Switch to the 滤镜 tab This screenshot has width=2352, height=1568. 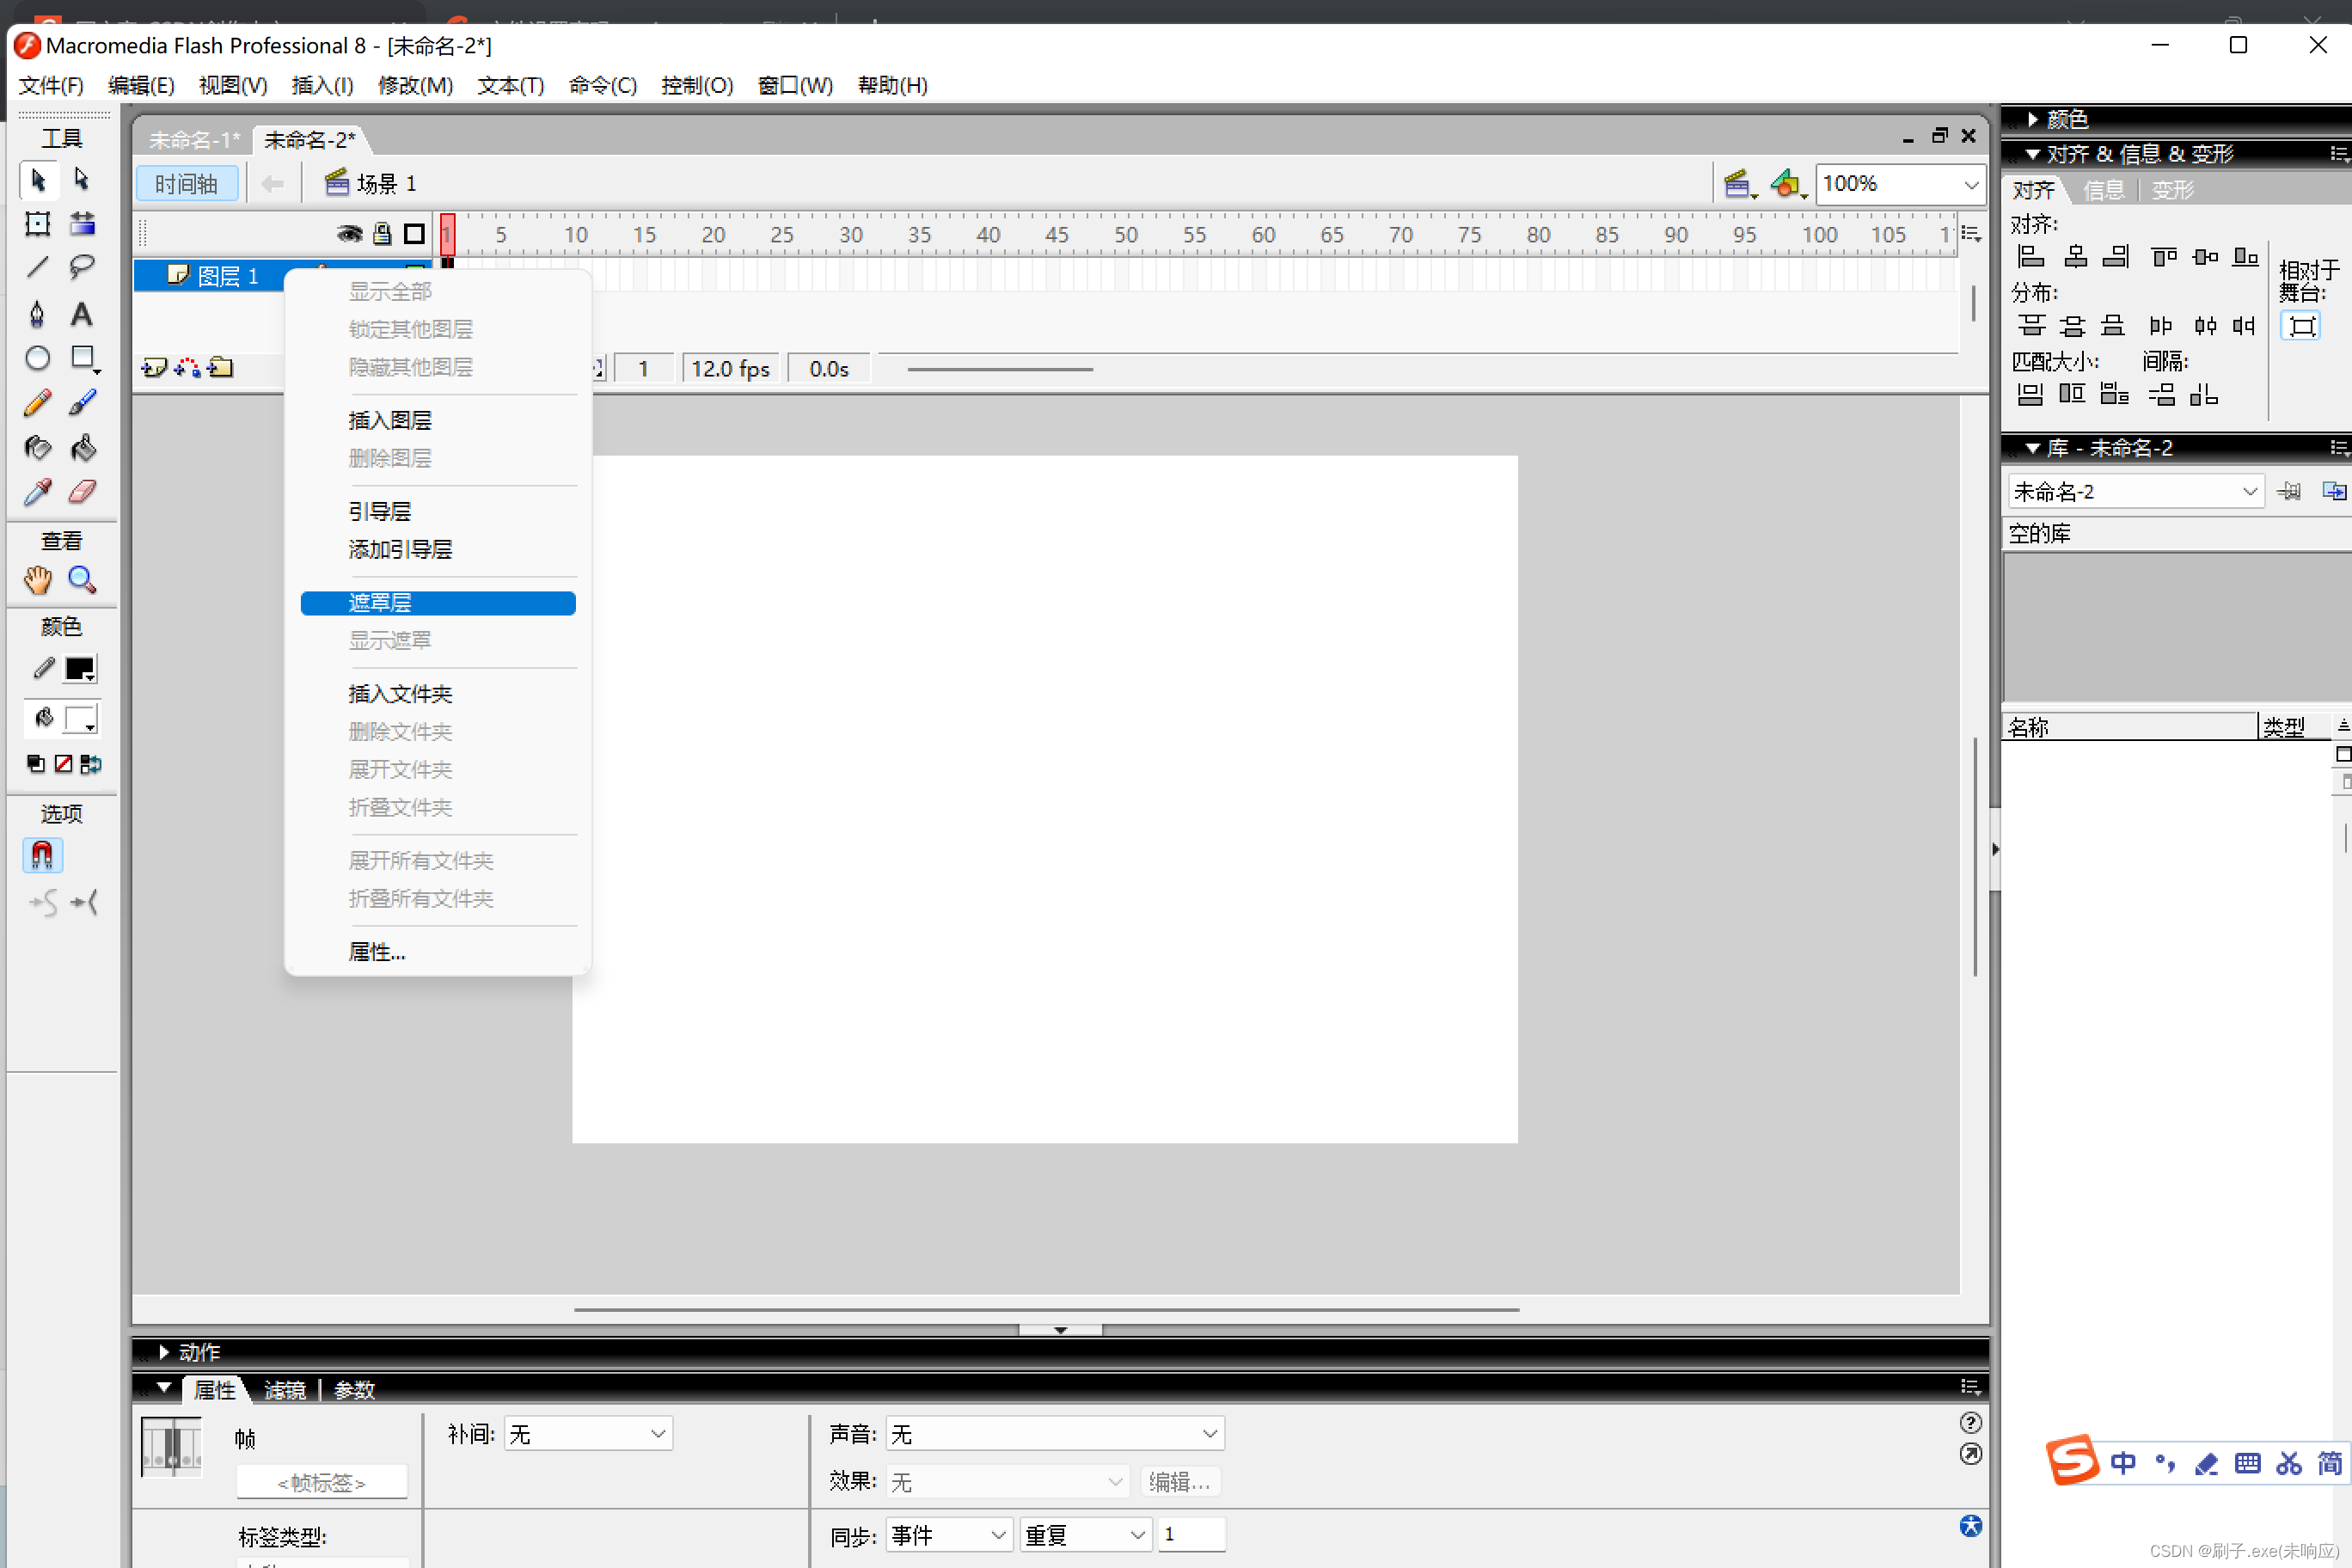pyautogui.click(x=285, y=1390)
